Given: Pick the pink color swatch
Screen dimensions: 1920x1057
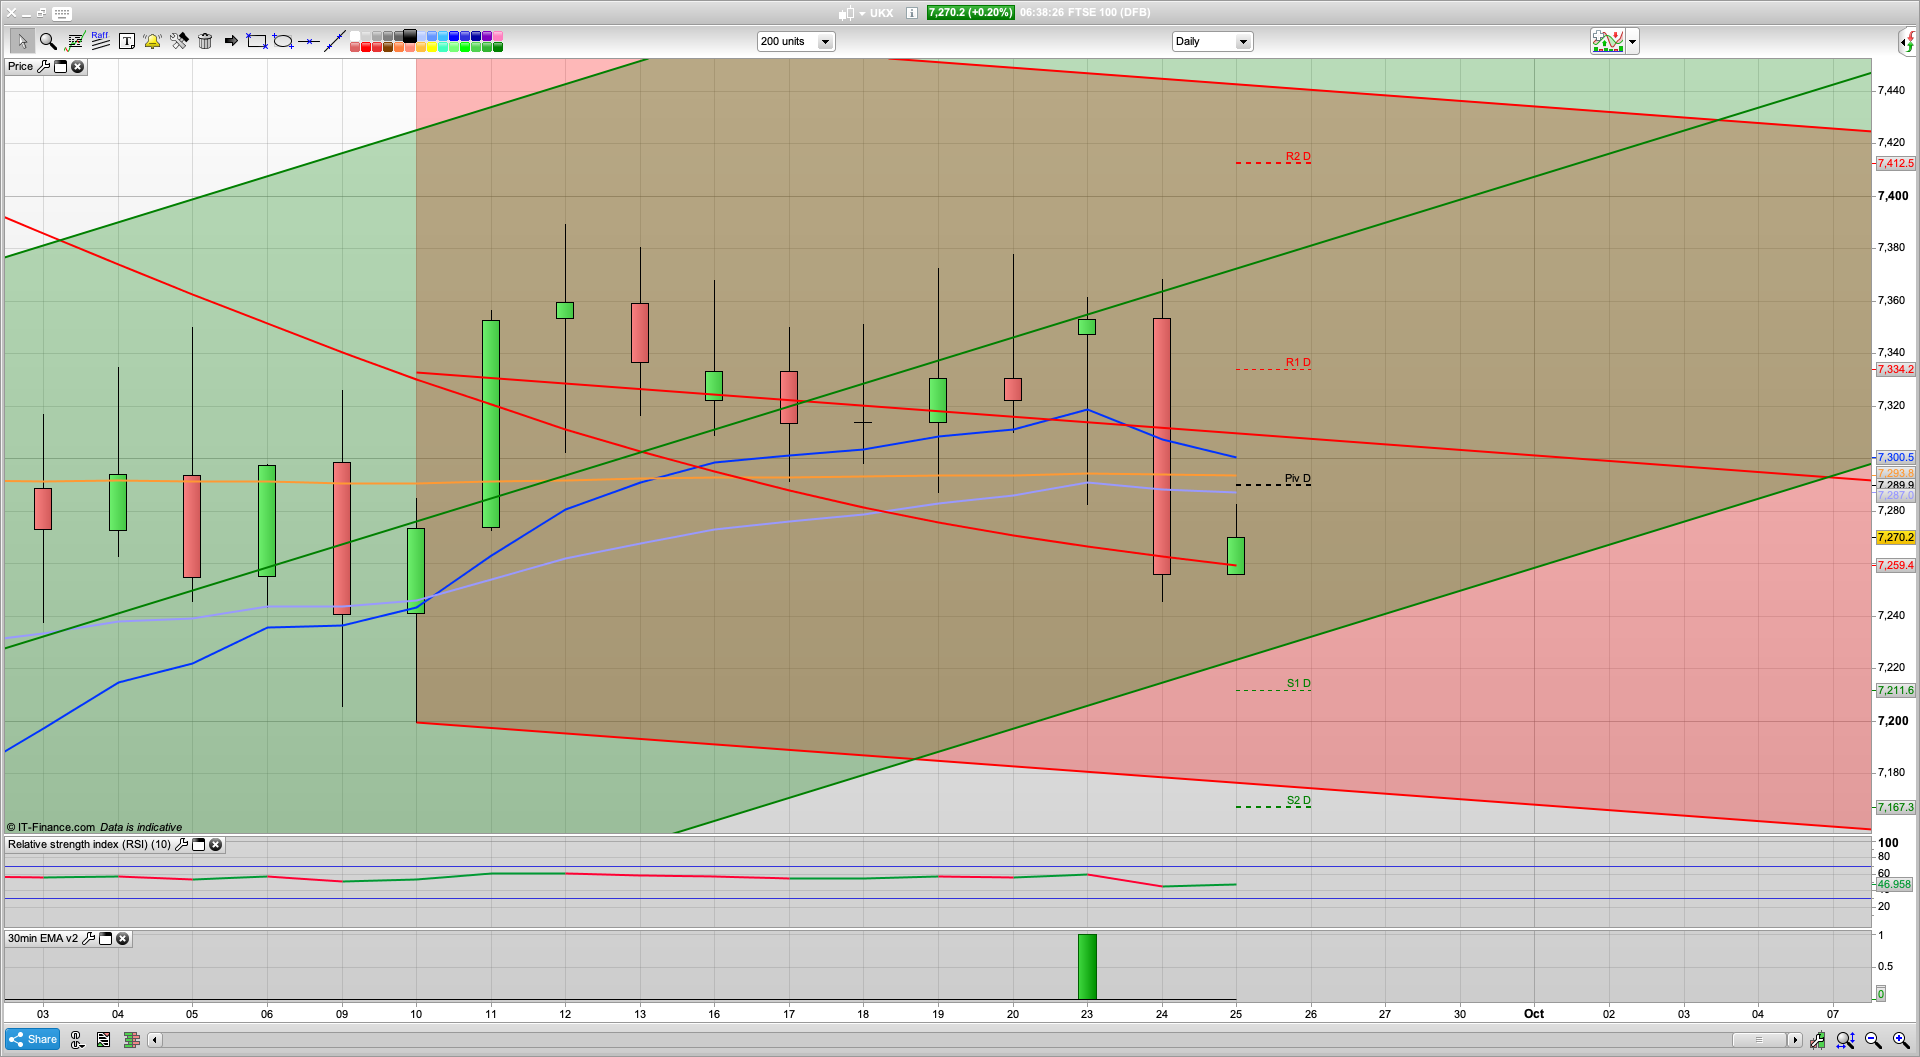Looking at the screenshot, I should pyautogui.click(x=498, y=36).
